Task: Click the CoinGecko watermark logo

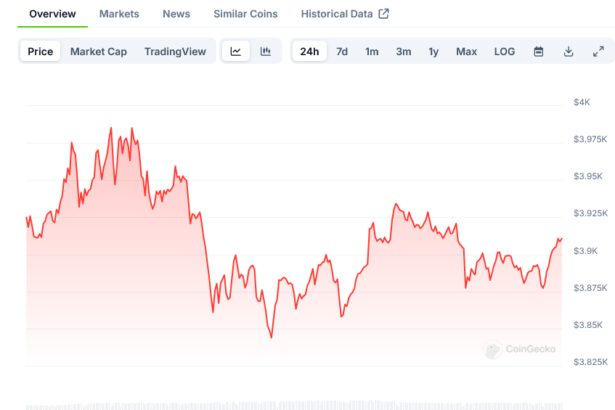Action: click(x=492, y=350)
